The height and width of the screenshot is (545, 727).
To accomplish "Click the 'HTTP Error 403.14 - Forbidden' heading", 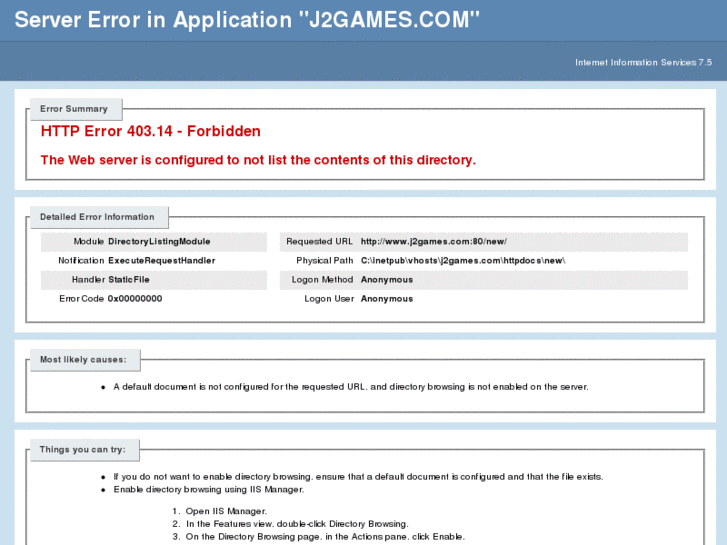I will 151,131.
